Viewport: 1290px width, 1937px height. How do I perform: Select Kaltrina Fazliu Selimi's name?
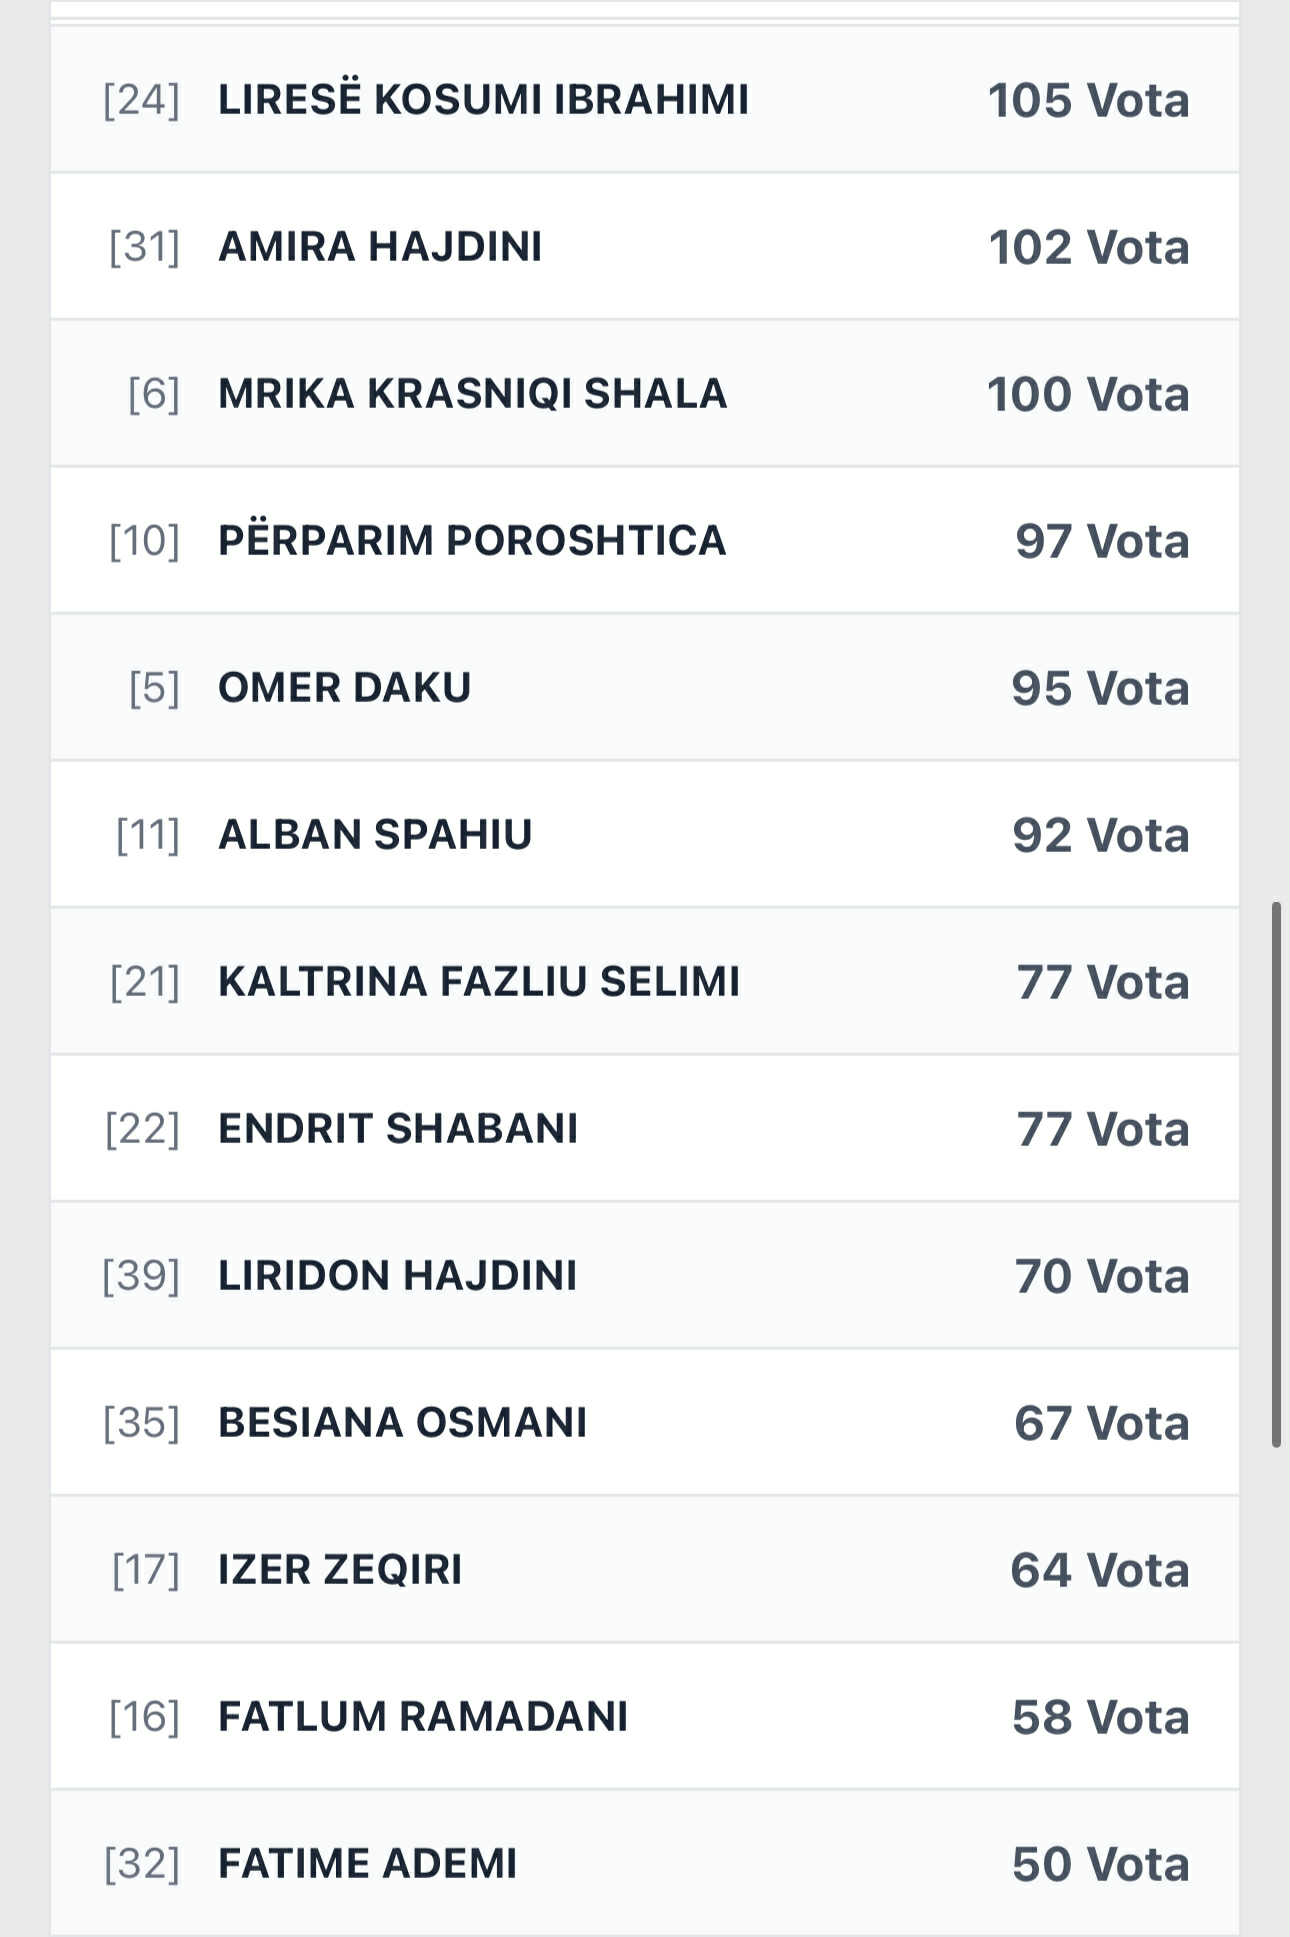(x=479, y=981)
